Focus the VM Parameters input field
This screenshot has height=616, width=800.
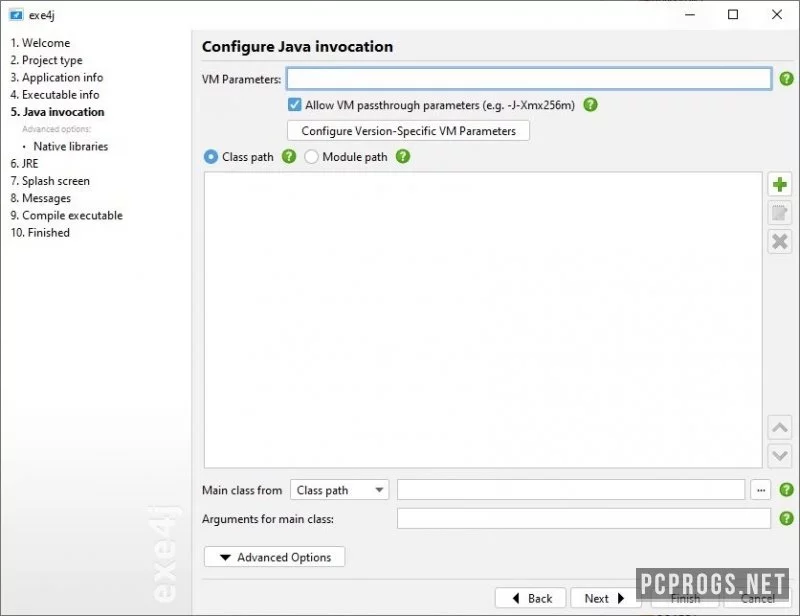(x=529, y=79)
